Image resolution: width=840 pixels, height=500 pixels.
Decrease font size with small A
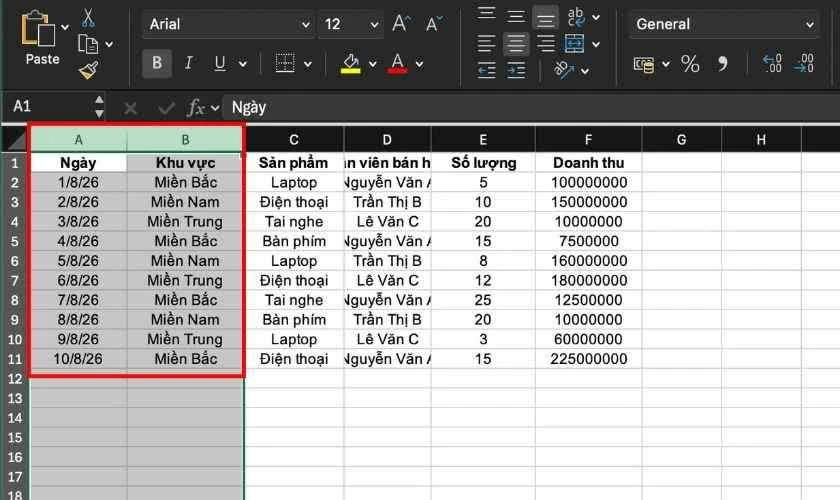pos(433,24)
